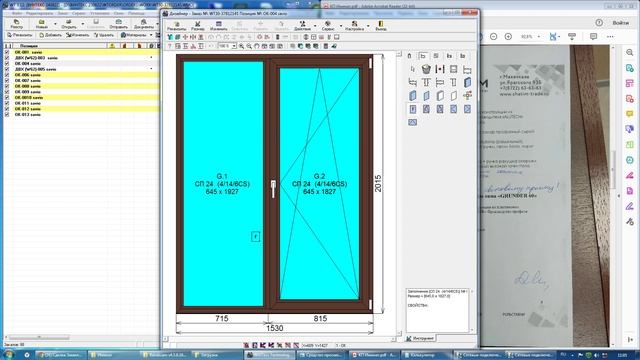
Task: Open the Действия tool in designer
Action: (302, 26)
